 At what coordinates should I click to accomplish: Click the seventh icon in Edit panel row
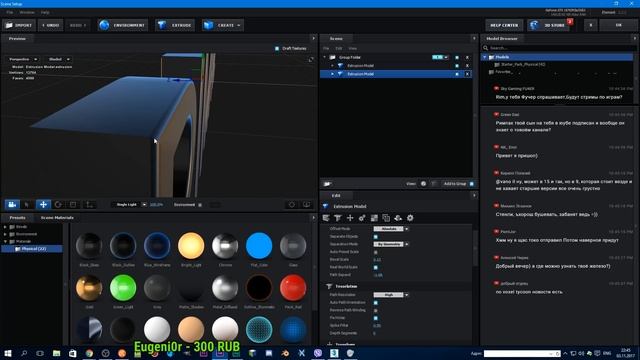[398, 218]
